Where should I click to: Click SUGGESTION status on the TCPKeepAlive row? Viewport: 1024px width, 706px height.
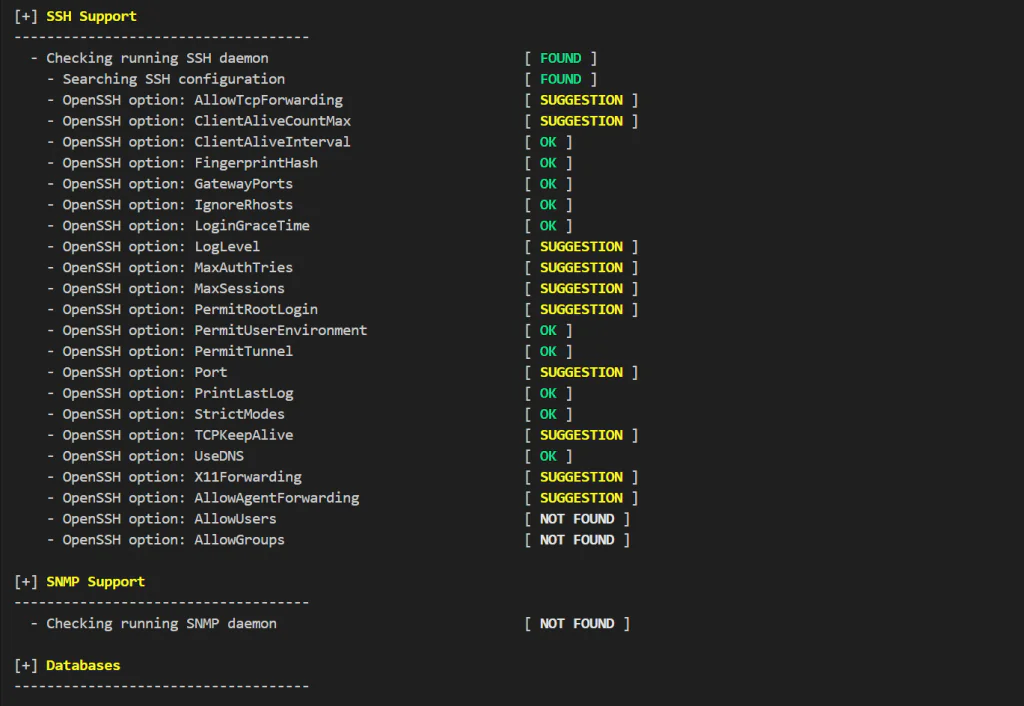(581, 435)
